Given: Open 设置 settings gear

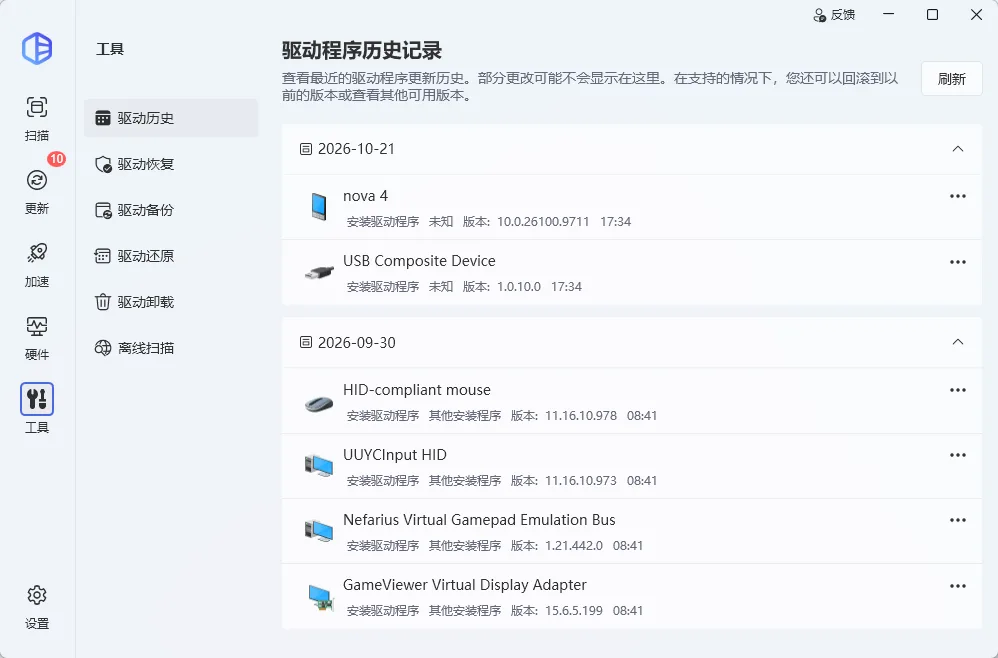Looking at the screenshot, I should 37,607.
